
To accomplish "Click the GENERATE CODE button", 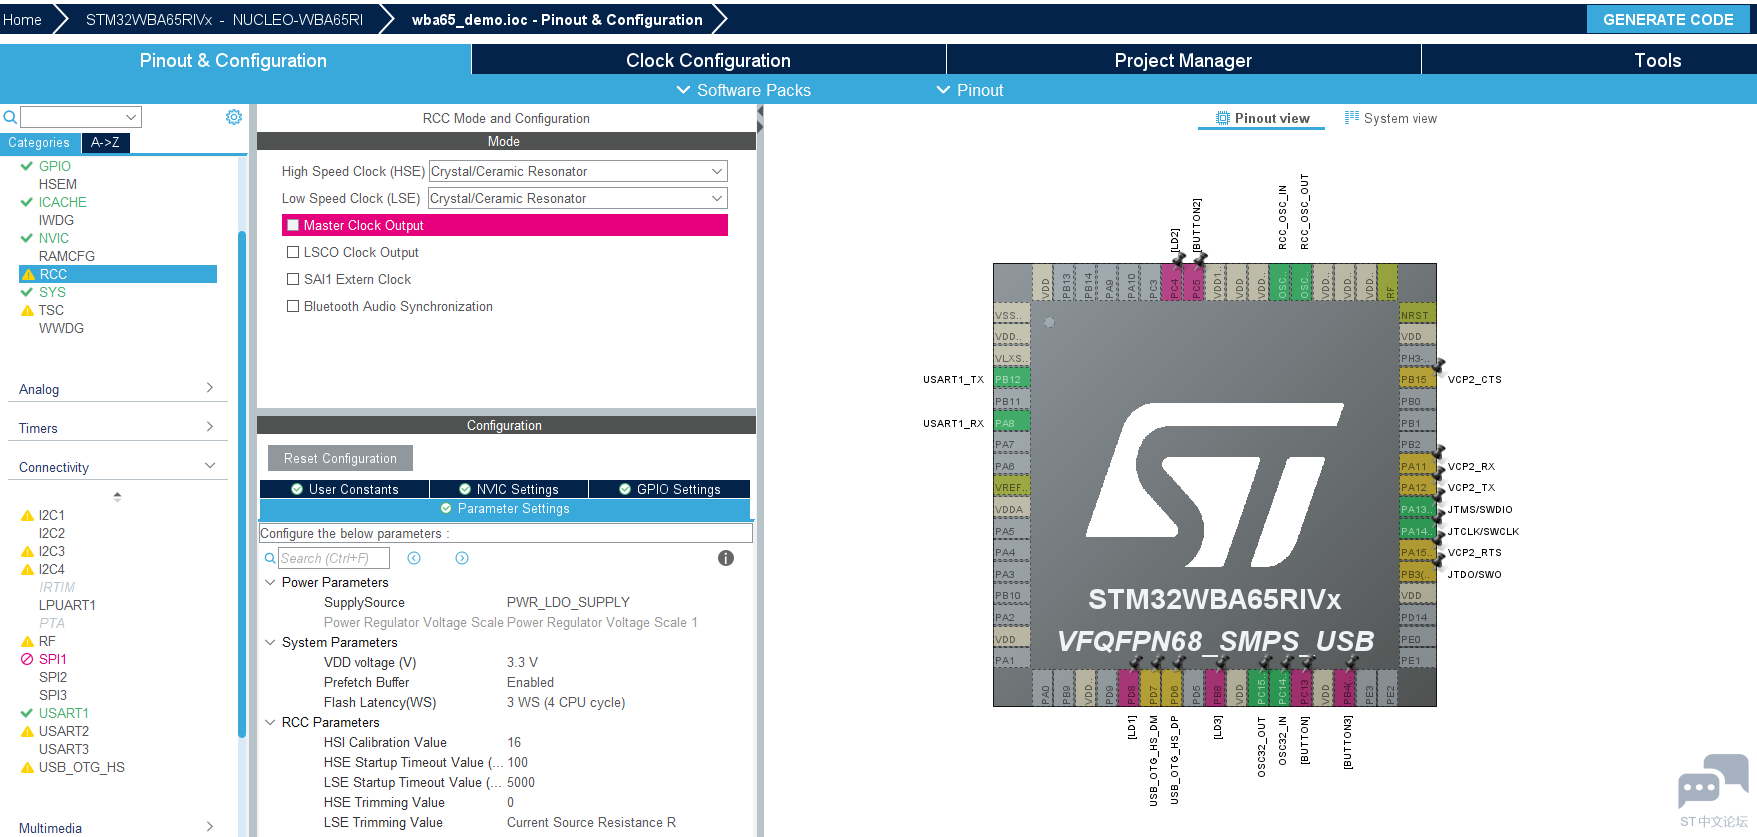I will coord(1668,19).
